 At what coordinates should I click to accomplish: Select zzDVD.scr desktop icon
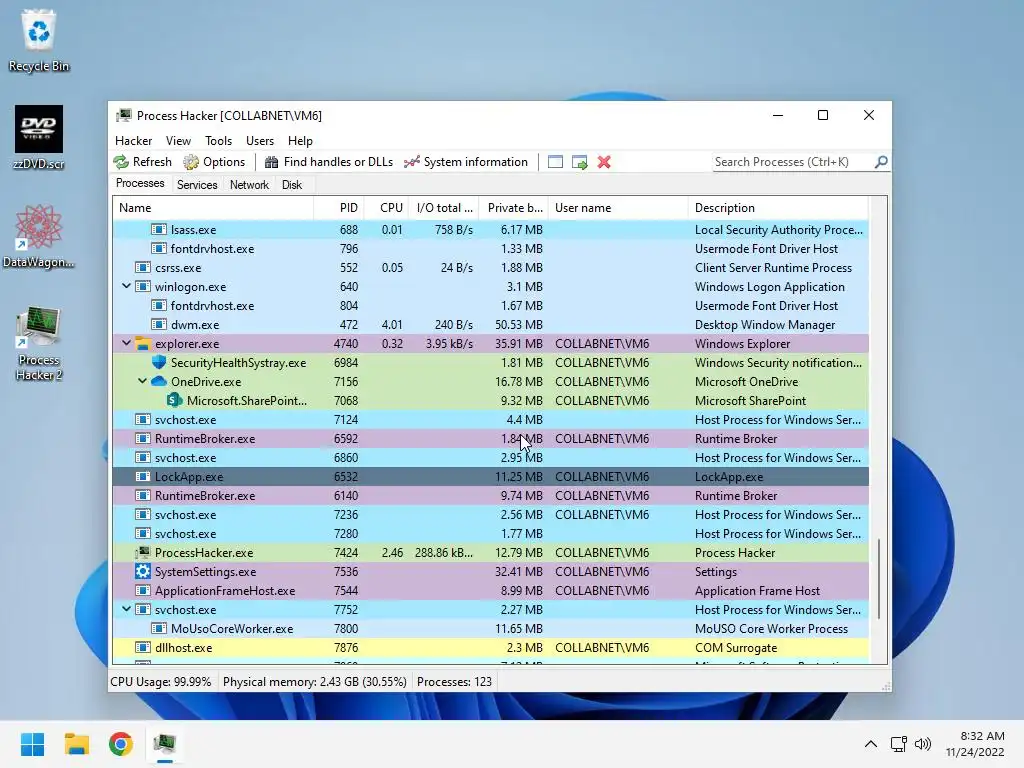tap(39, 138)
